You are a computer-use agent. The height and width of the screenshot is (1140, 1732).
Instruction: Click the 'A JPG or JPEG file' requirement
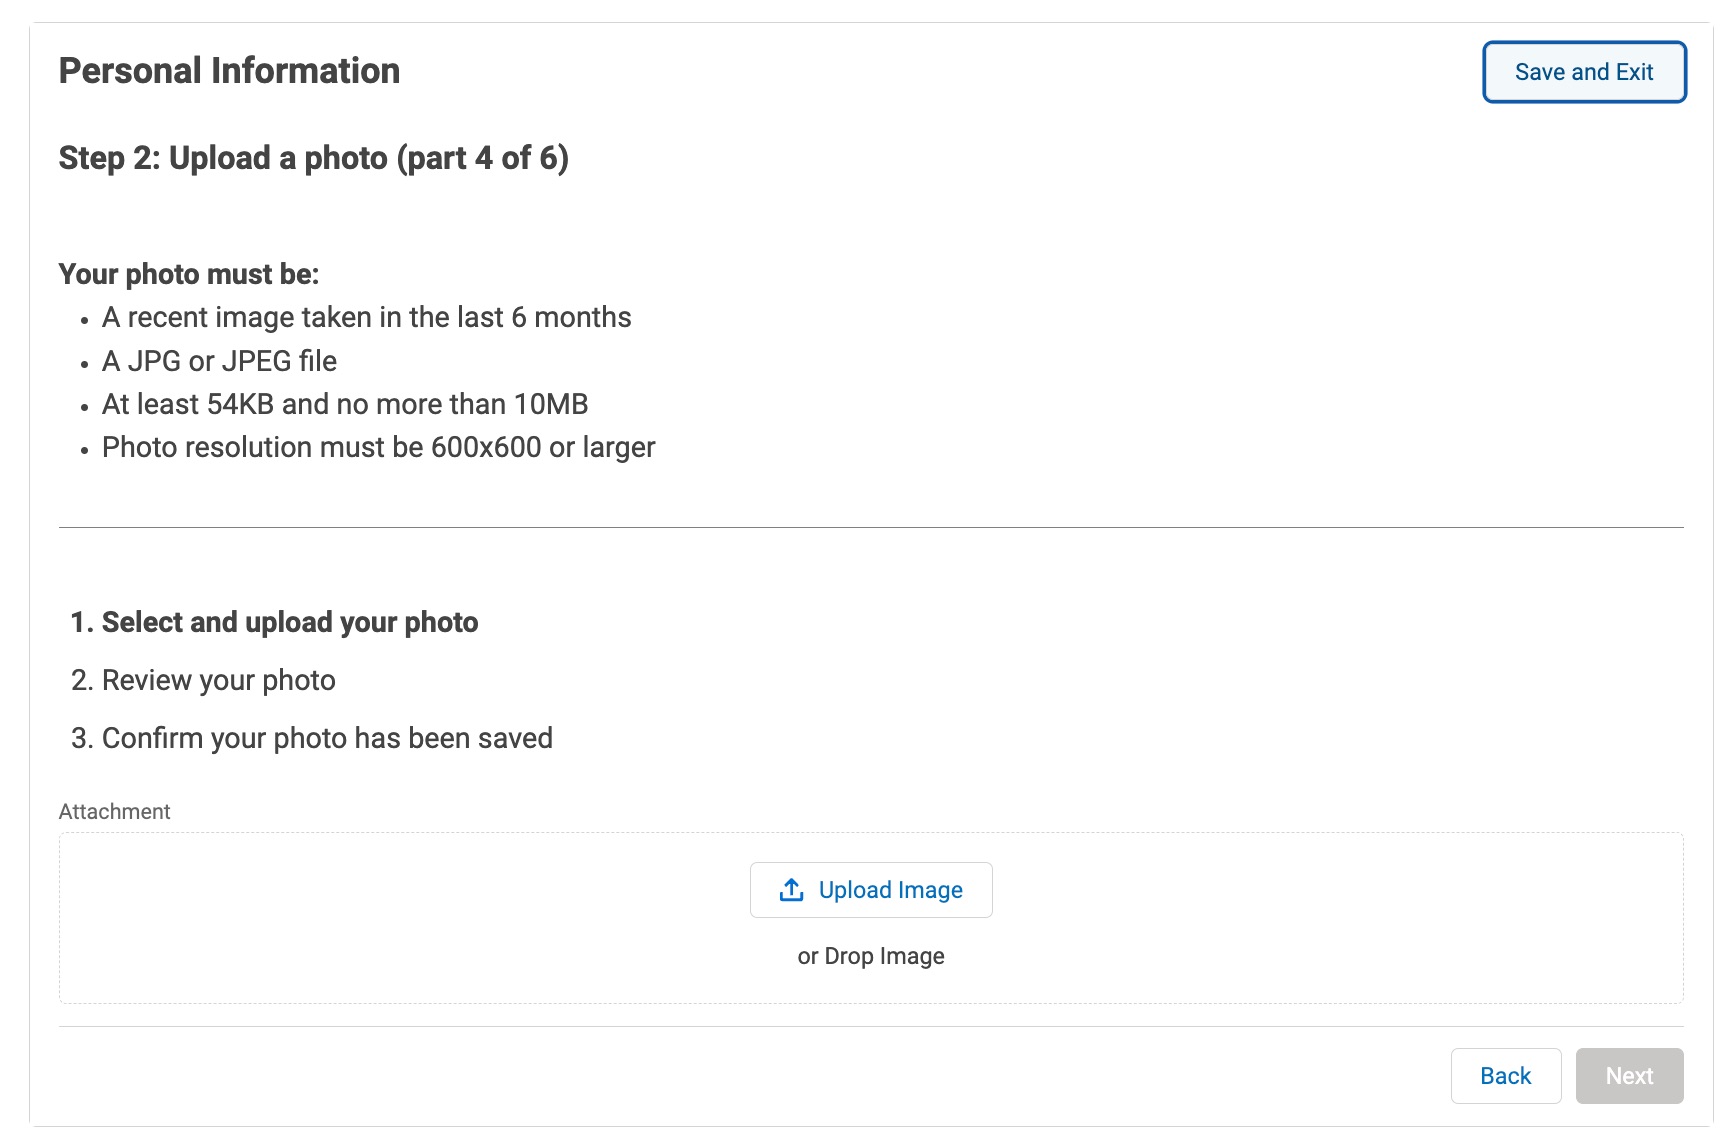click(x=219, y=361)
